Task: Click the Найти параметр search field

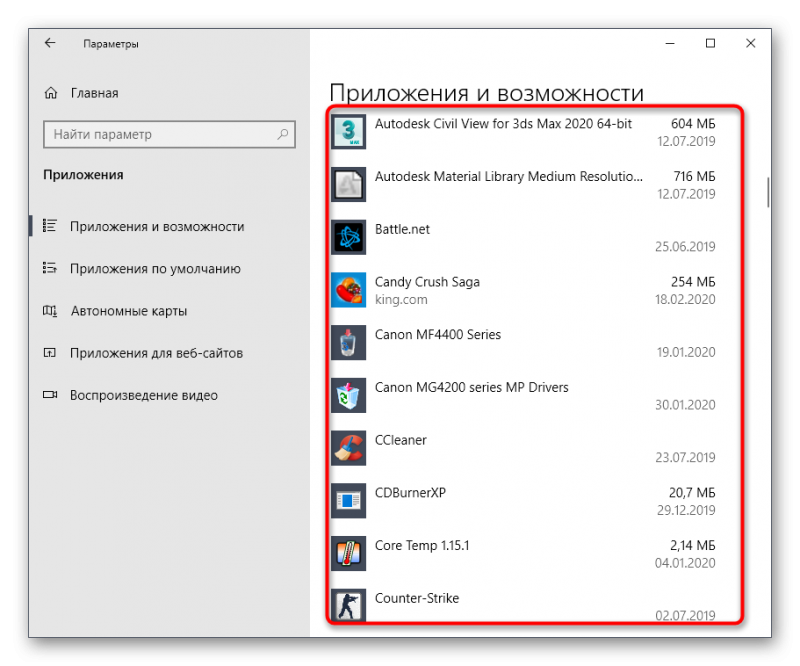Action: (169, 134)
